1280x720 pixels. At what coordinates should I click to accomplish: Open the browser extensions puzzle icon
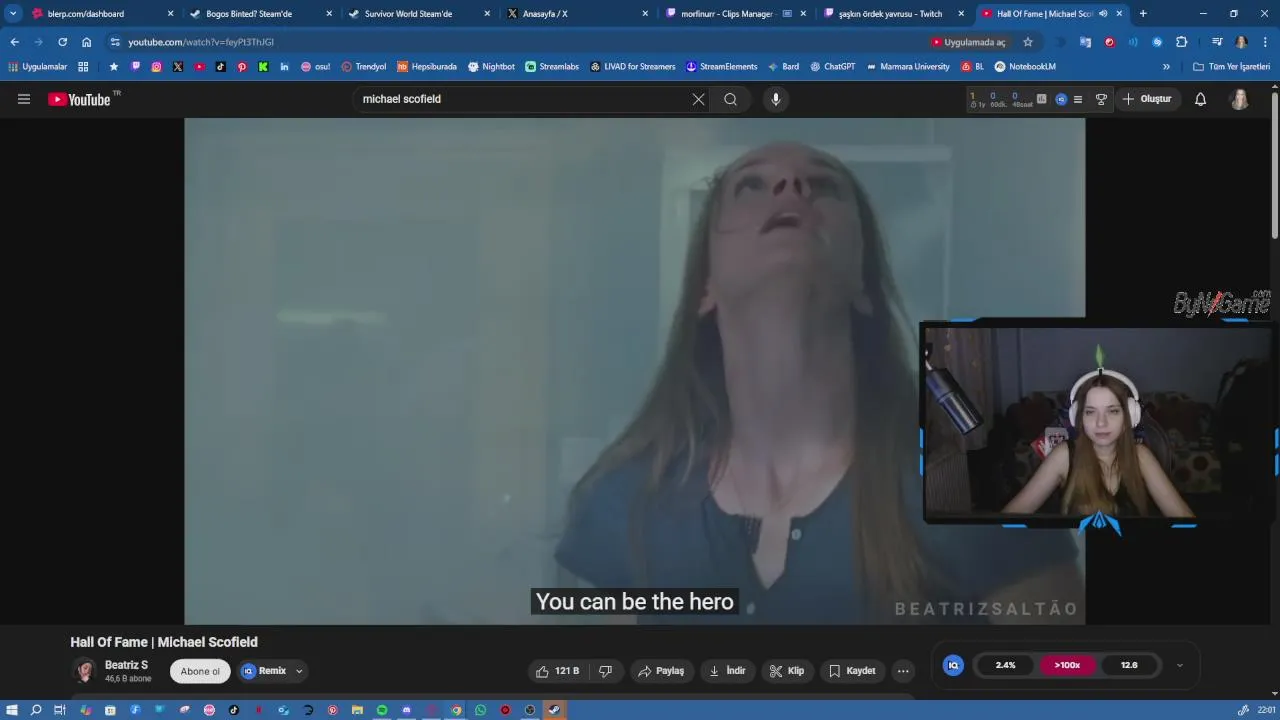[1181, 42]
